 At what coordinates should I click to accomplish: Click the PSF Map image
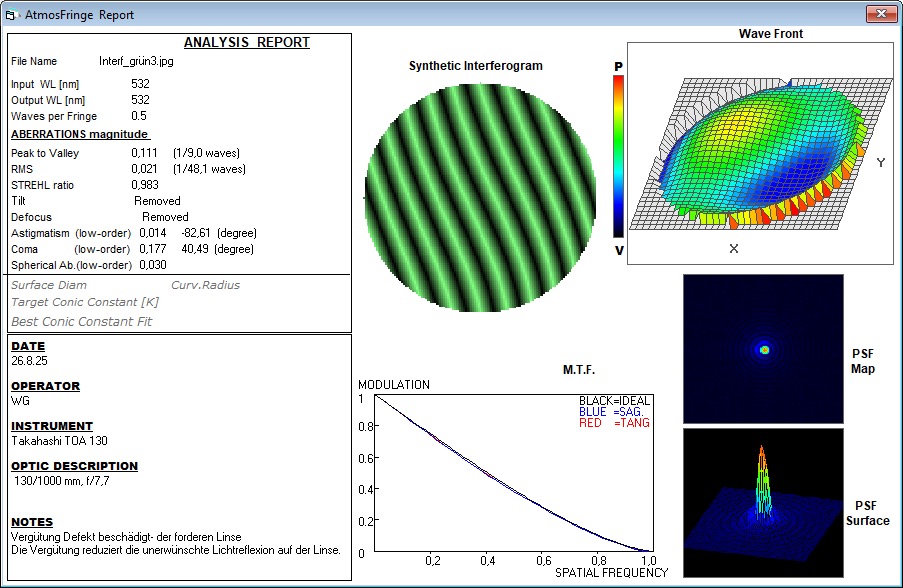click(763, 349)
